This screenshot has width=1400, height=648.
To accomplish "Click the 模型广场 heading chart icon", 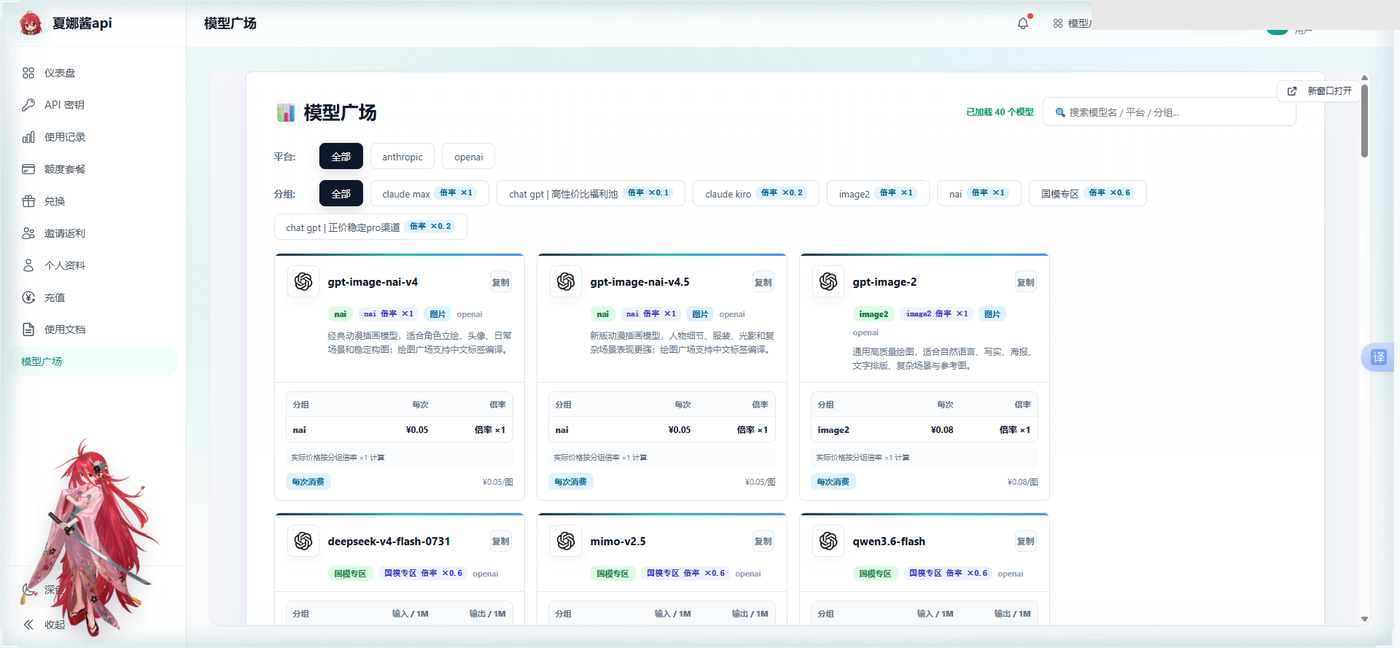I will (285, 113).
